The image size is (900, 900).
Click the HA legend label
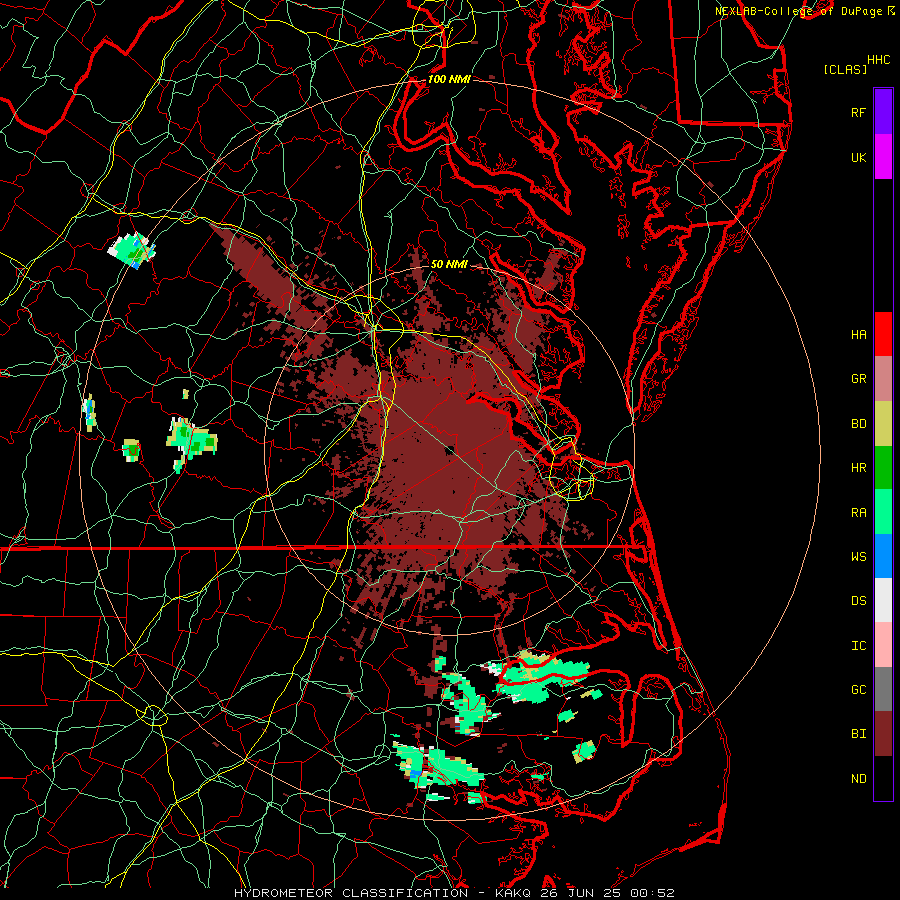[x=858, y=335]
